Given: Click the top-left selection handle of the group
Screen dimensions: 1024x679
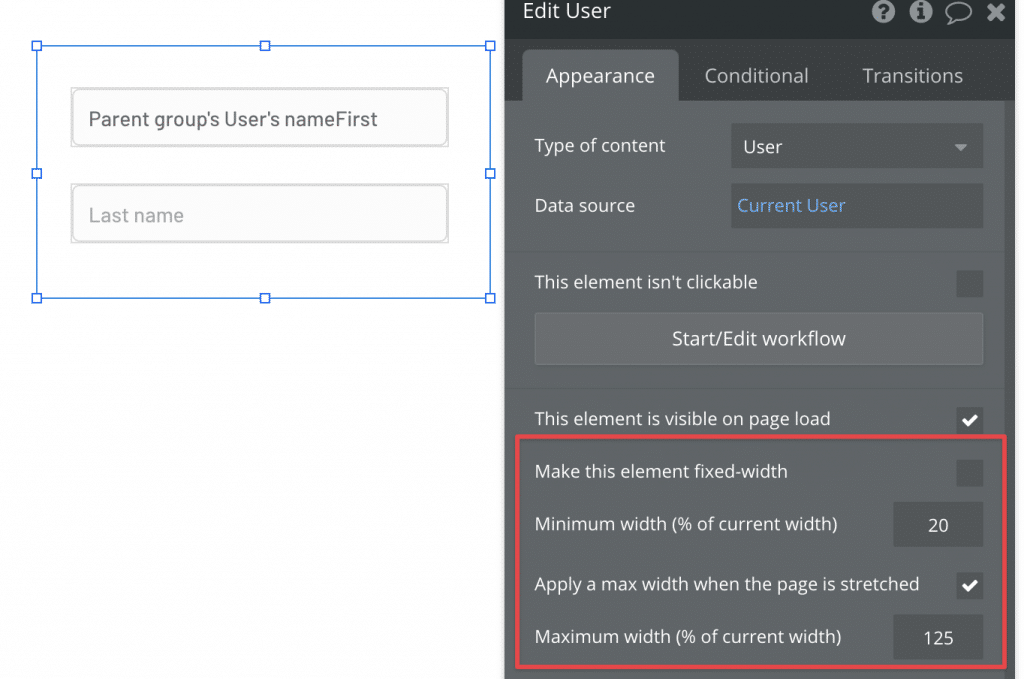Looking at the screenshot, I should tap(37, 45).
